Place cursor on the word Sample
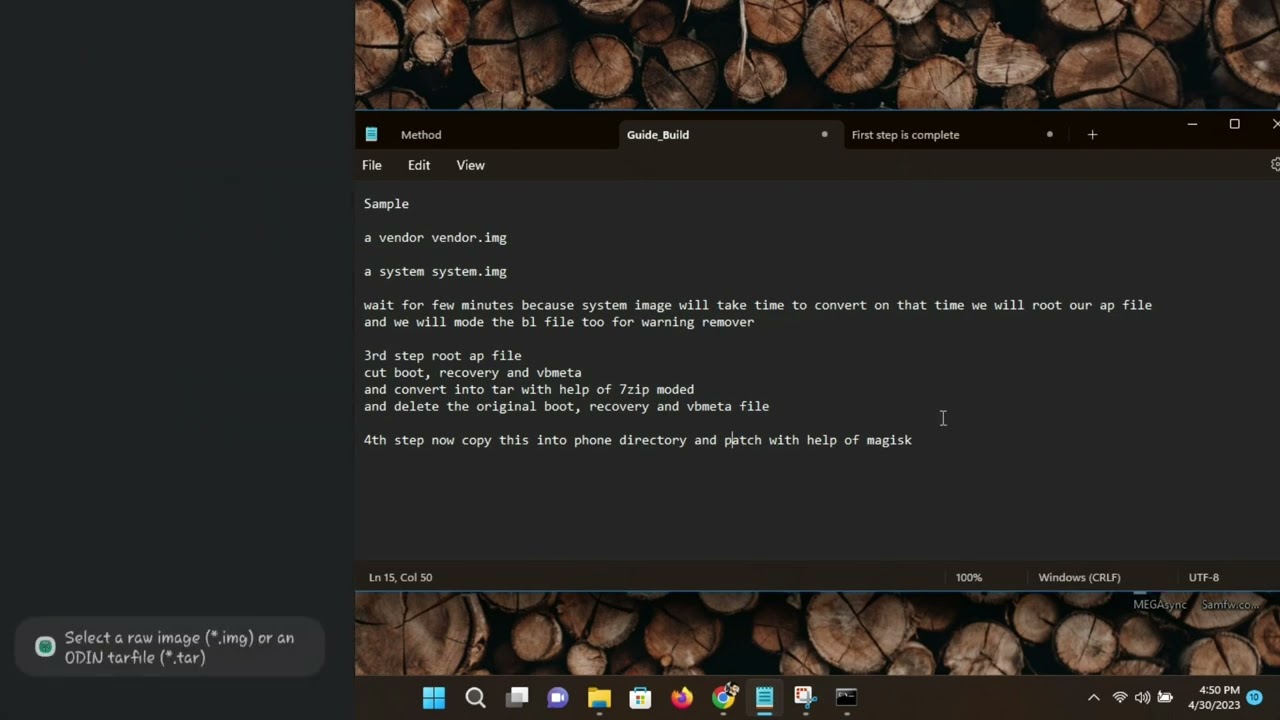 [x=386, y=204]
